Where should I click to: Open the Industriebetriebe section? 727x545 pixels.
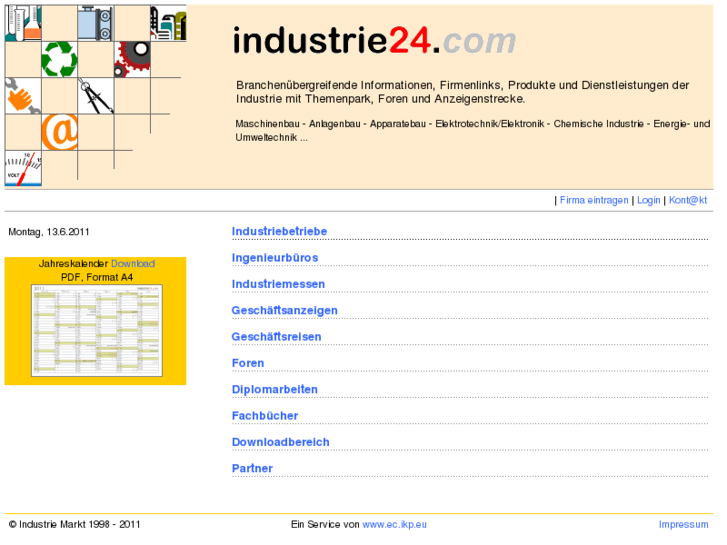280,231
